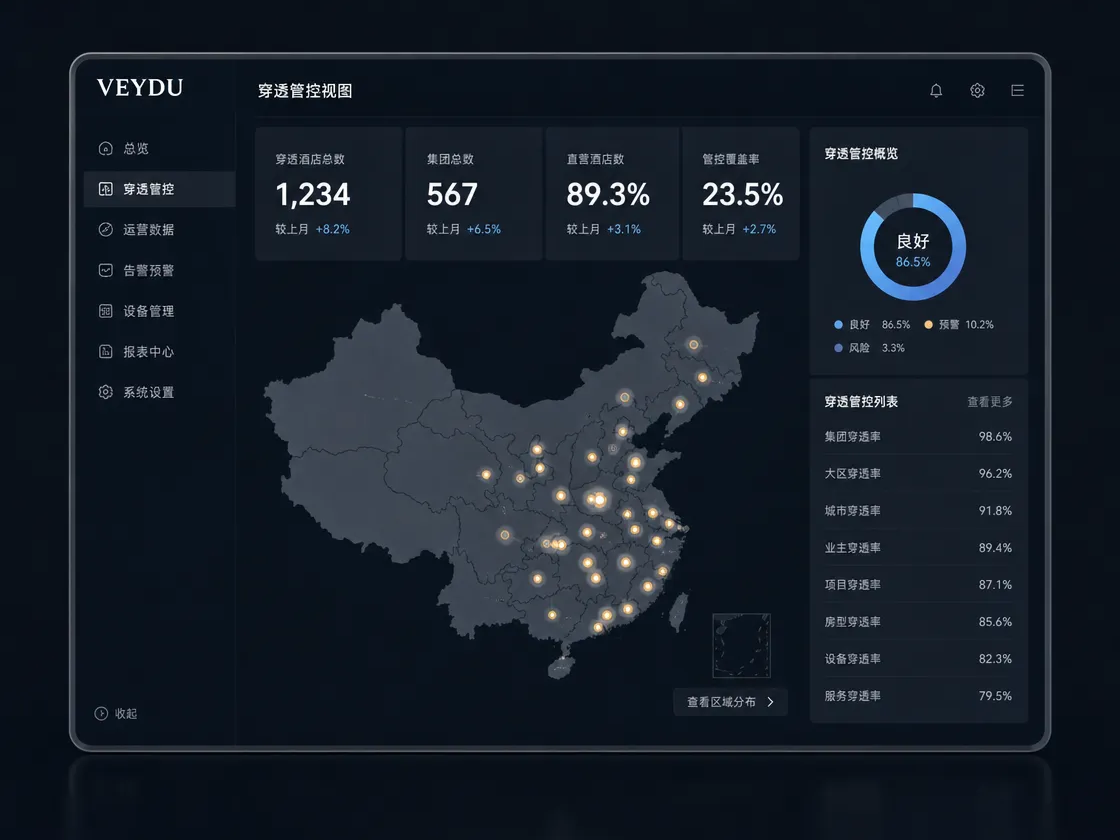Click the 查看区域分布 button
The image size is (1120, 840).
730,702
